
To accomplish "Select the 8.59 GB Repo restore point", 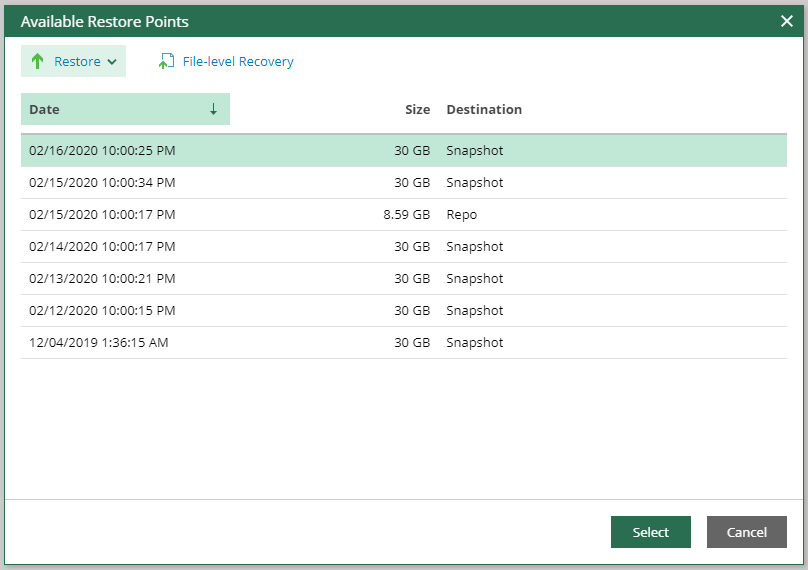I will (x=403, y=214).
